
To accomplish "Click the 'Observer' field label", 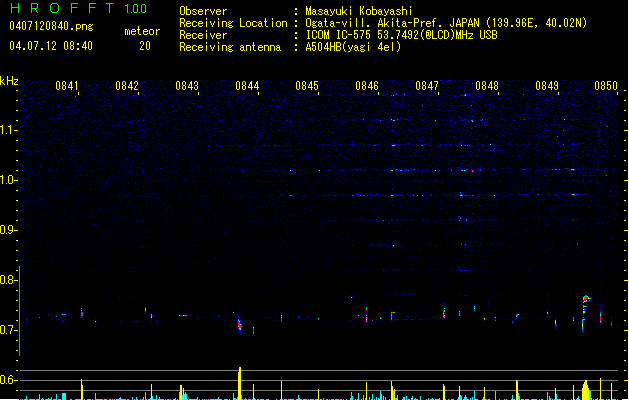I will pos(203,11).
